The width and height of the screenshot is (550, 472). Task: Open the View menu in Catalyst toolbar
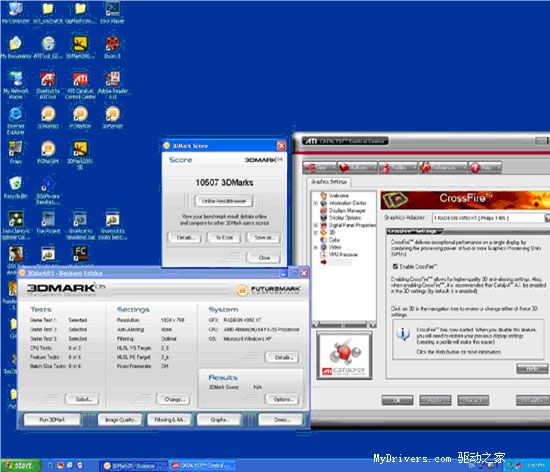pyautogui.click(x=320, y=168)
